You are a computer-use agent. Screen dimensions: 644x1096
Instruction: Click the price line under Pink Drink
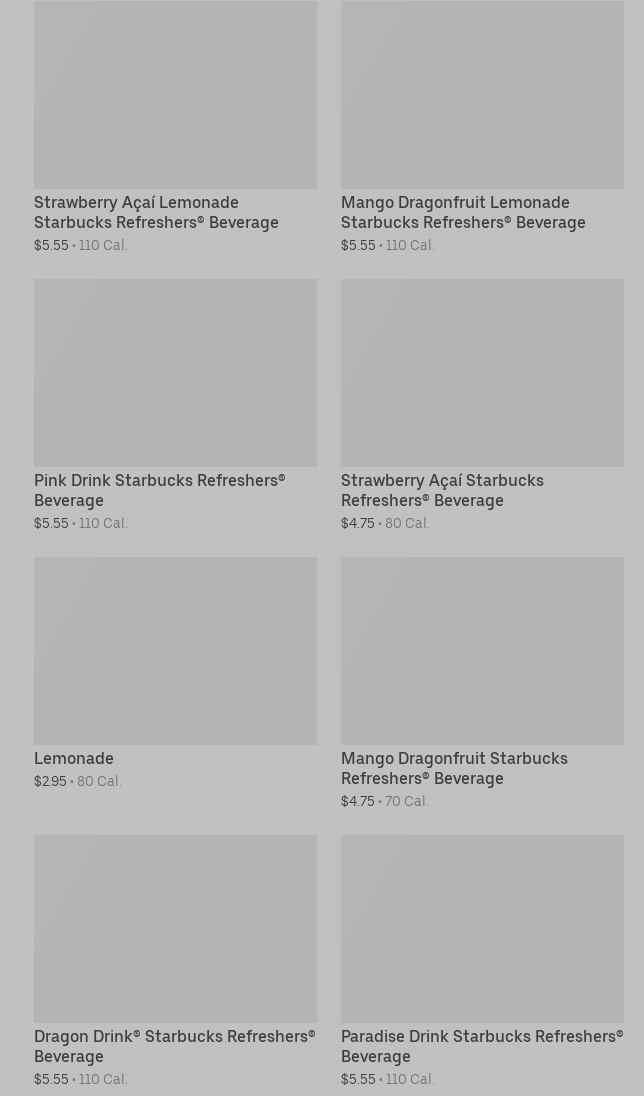click(x=81, y=523)
